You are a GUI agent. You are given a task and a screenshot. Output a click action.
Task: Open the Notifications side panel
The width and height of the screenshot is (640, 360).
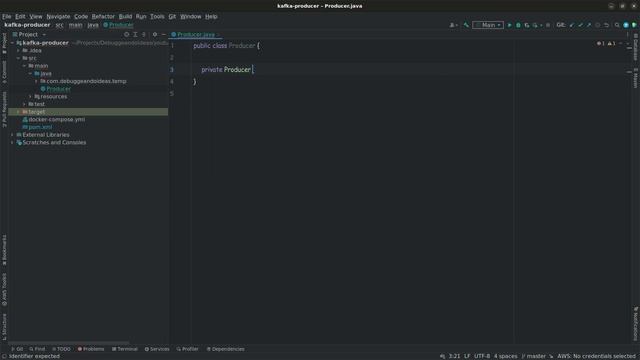(x=636, y=323)
